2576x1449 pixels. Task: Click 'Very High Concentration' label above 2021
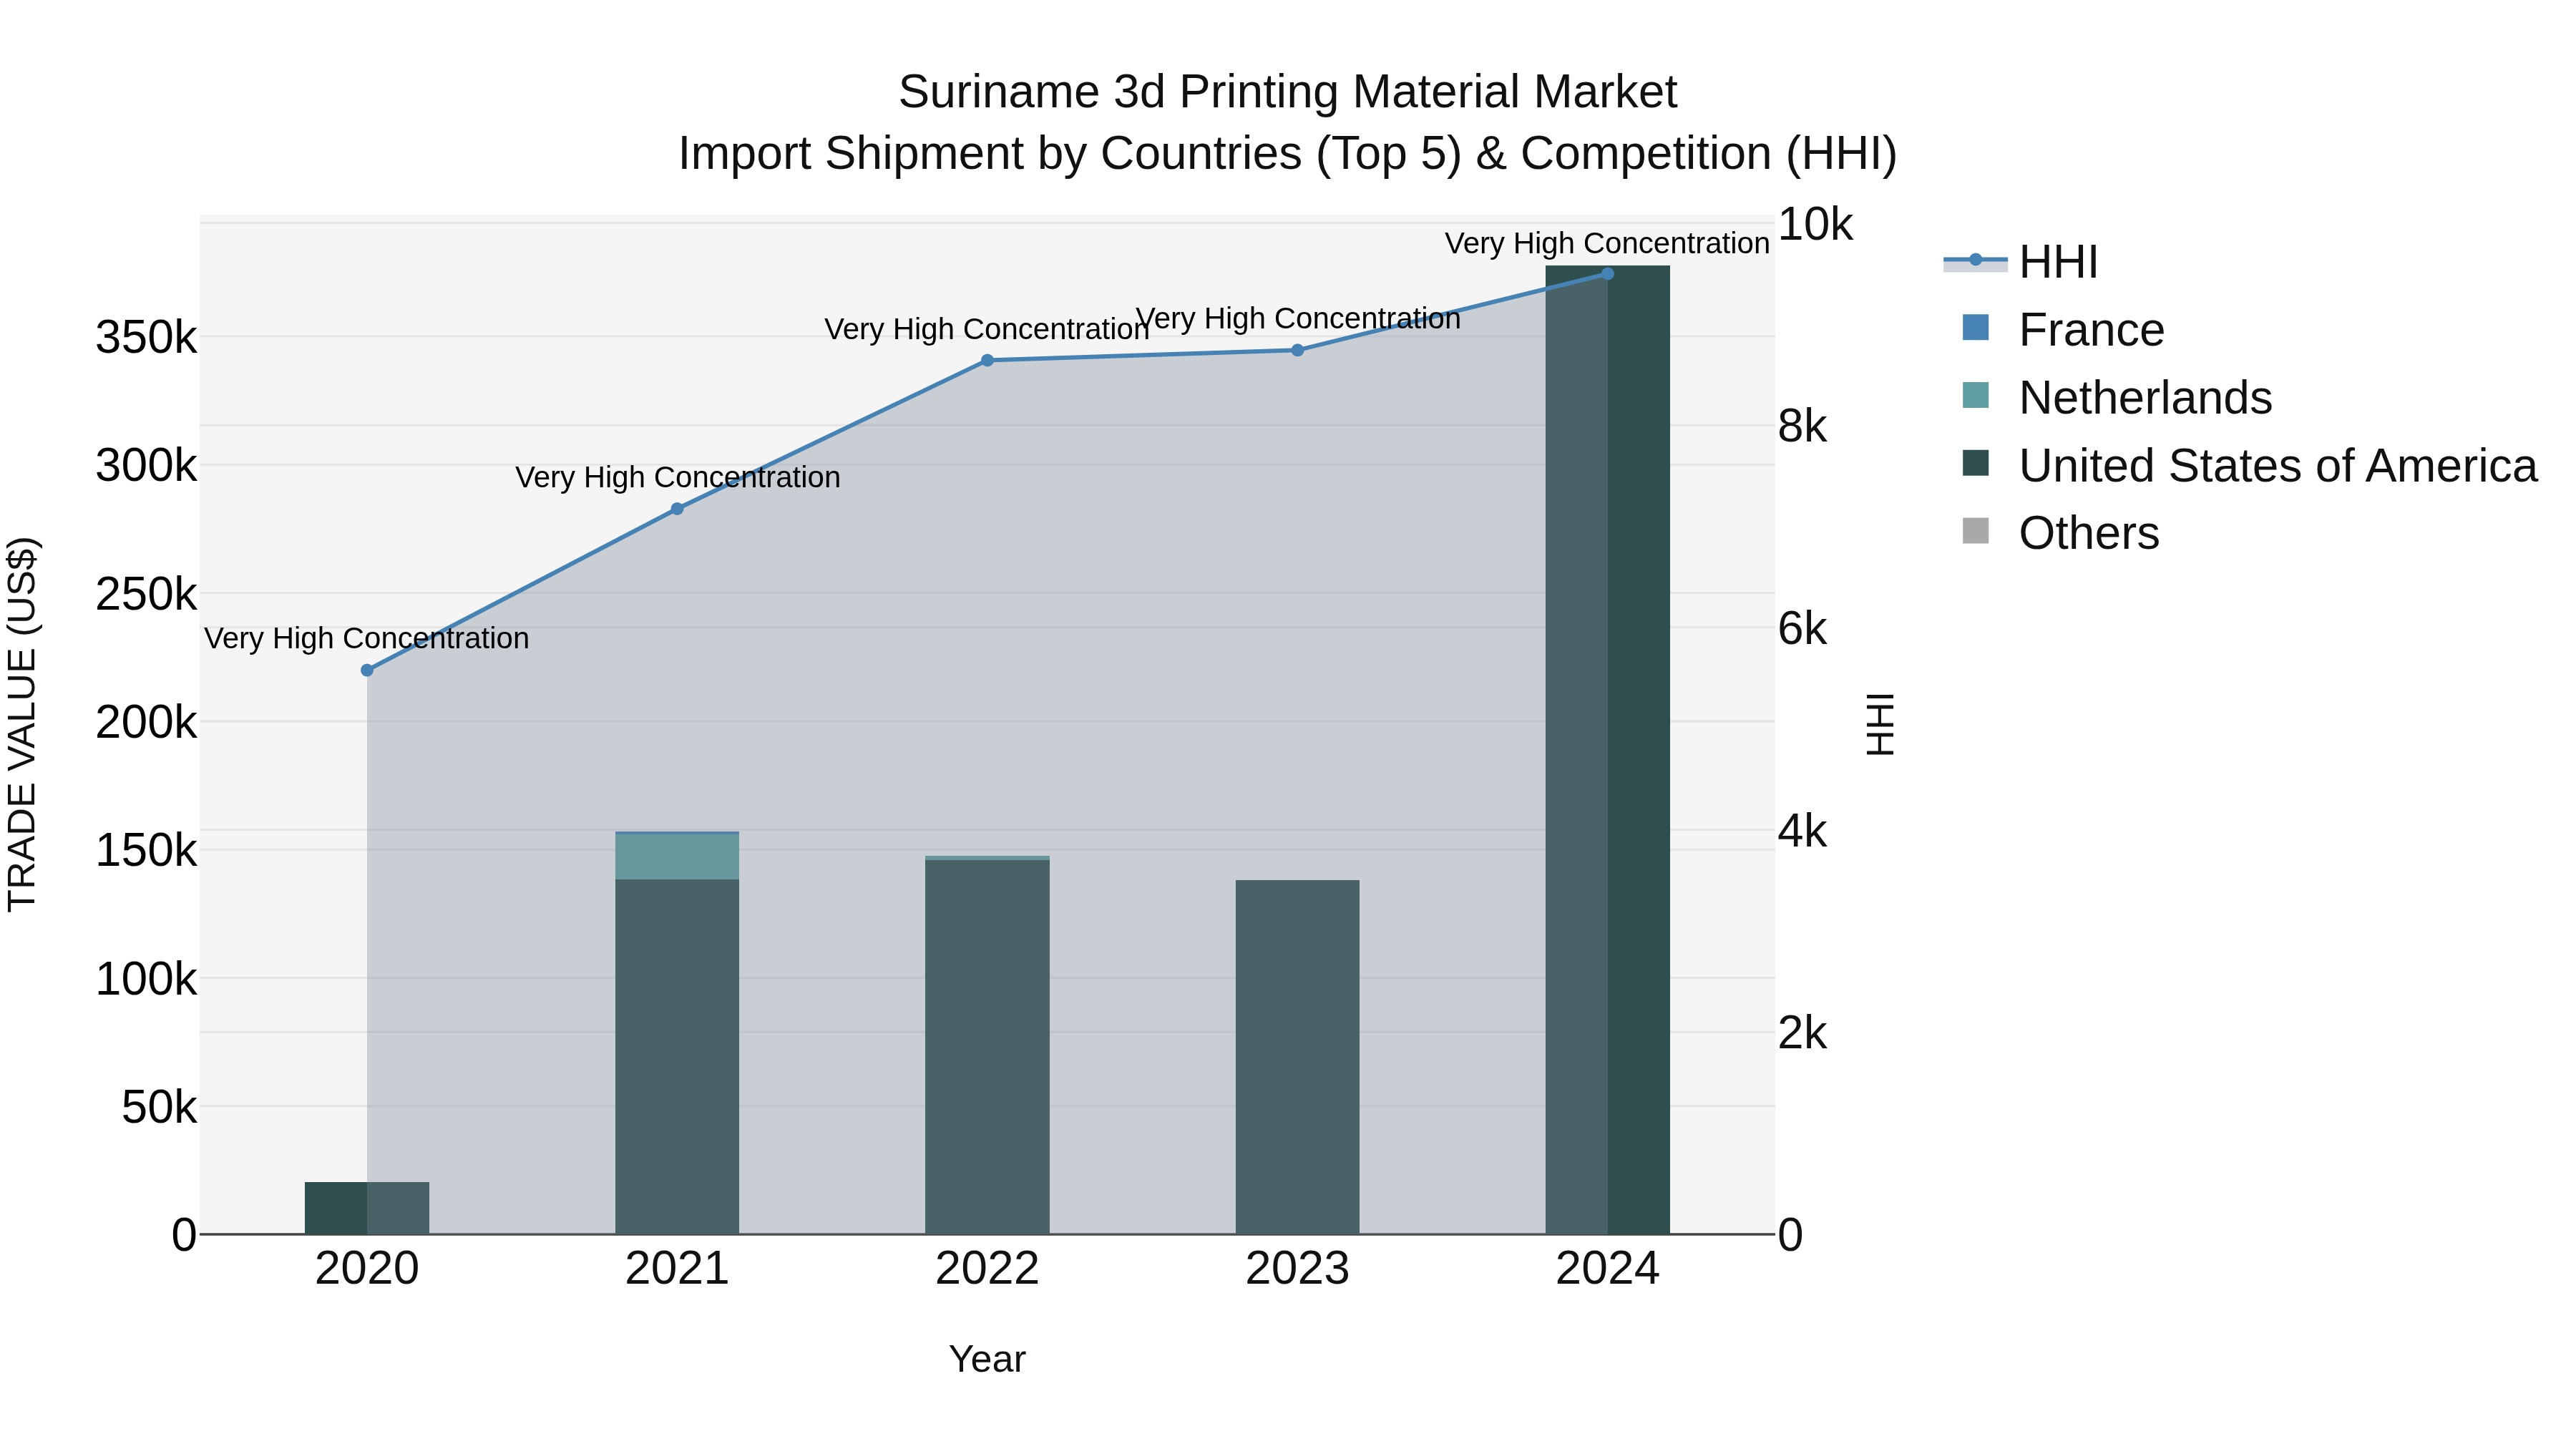point(678,478)
